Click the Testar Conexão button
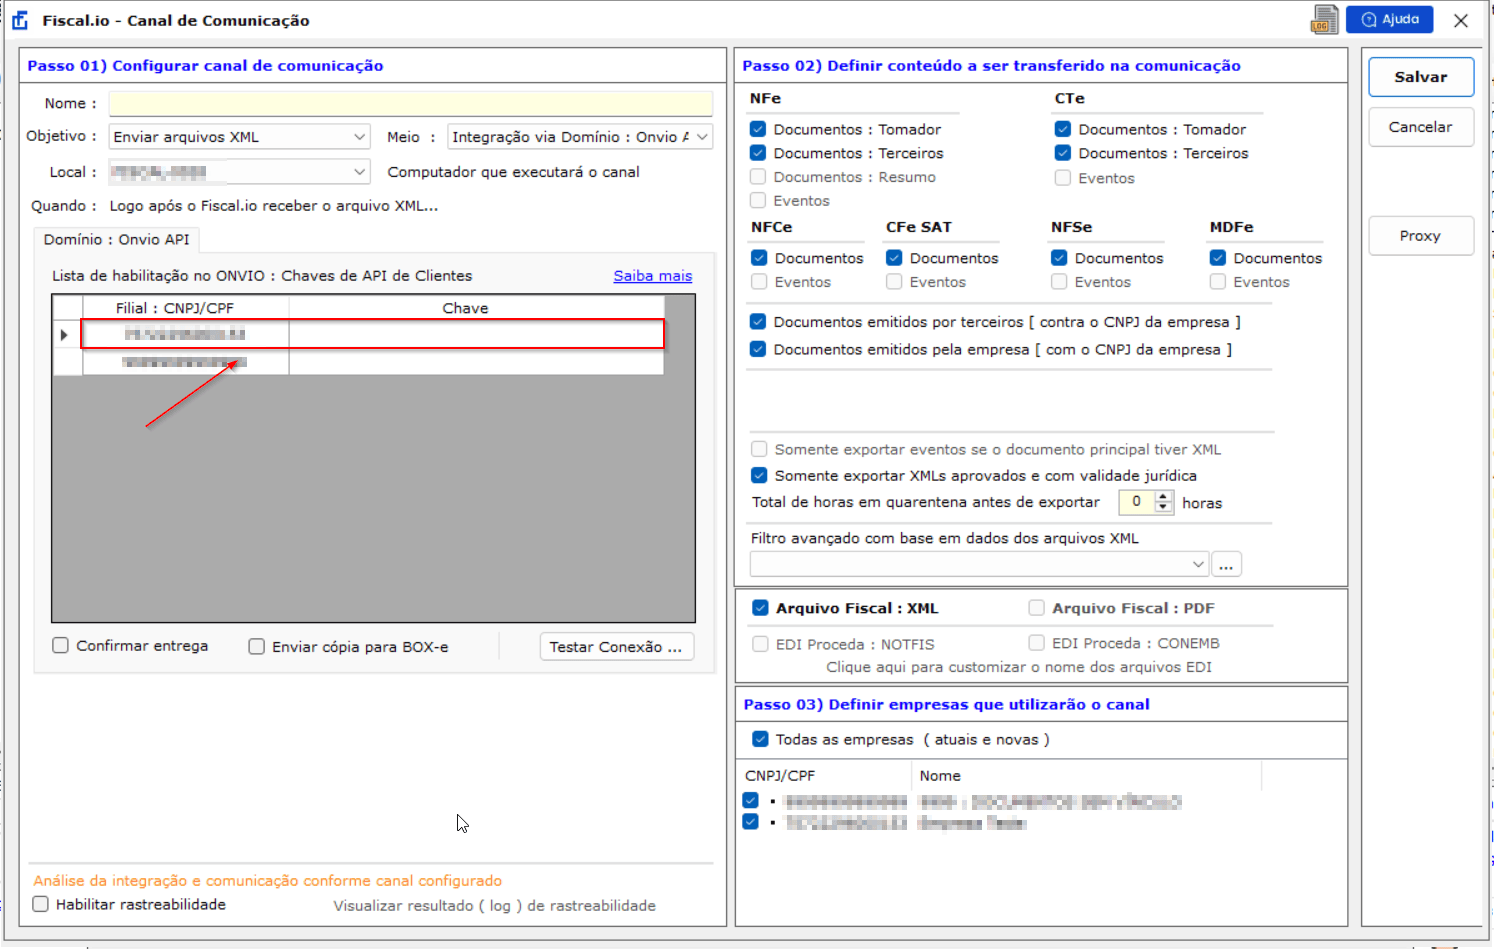This screenshot has width=1494, height=949. pyautogui.click(x=616, y=647)
